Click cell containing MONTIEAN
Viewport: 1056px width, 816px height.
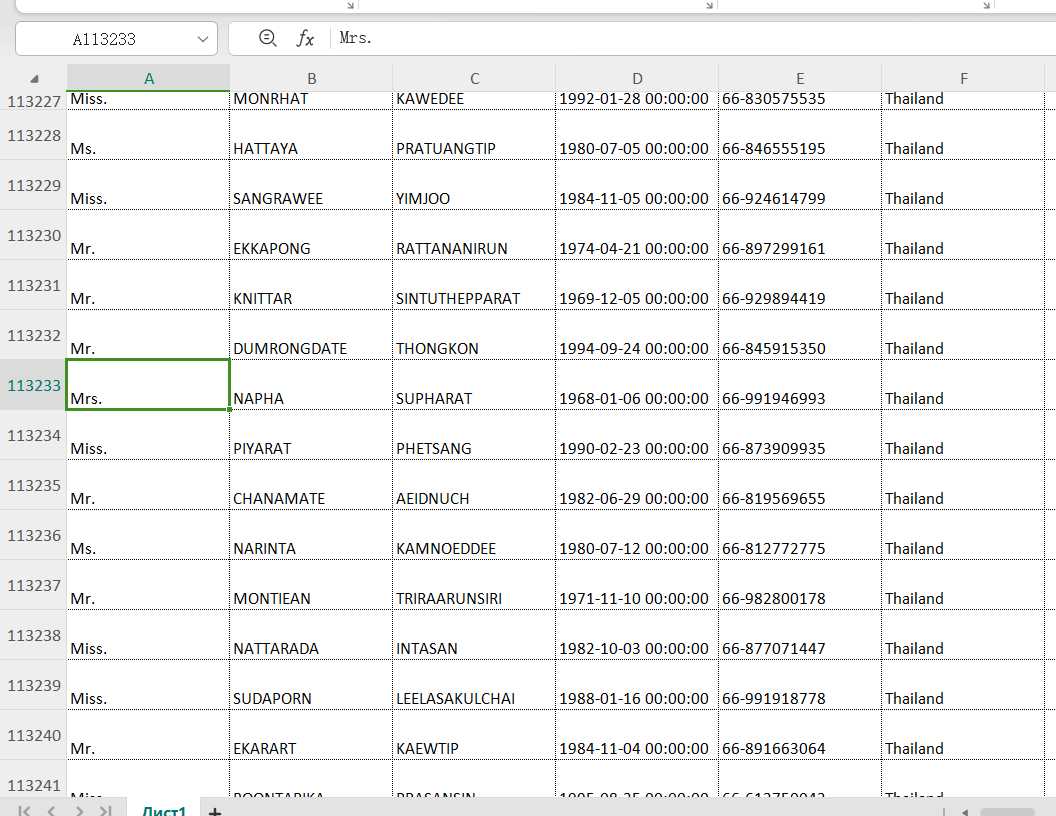coord(311,585)
